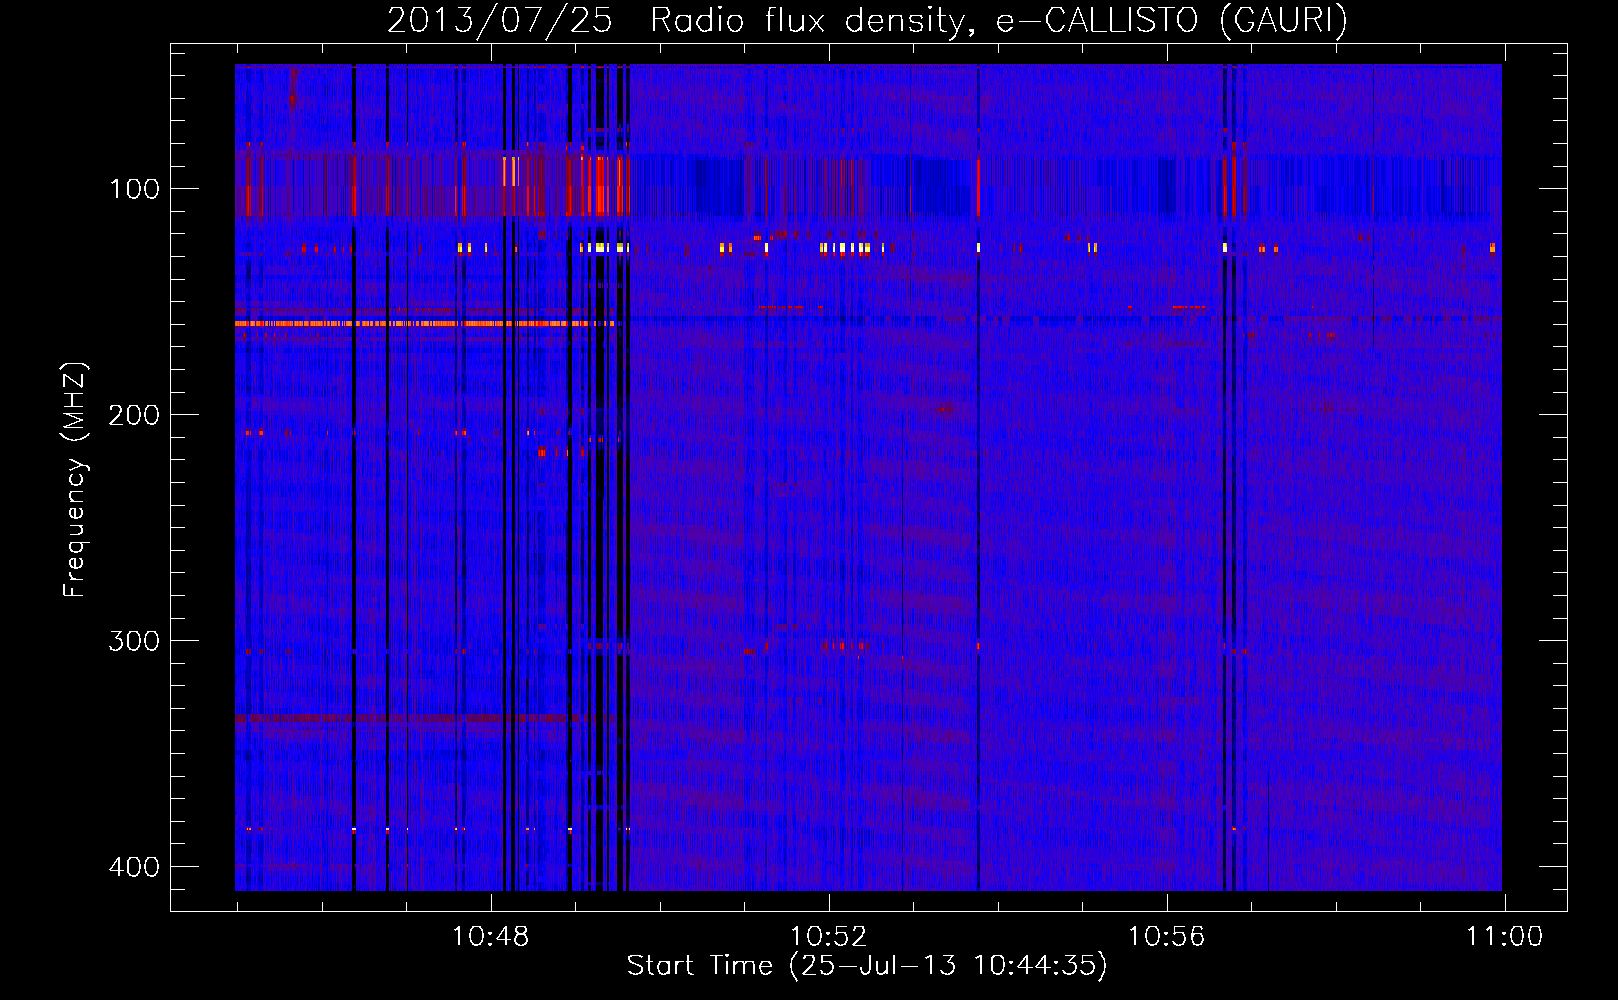Click the 10:56 time tick label

click(x=1167, y=937)
